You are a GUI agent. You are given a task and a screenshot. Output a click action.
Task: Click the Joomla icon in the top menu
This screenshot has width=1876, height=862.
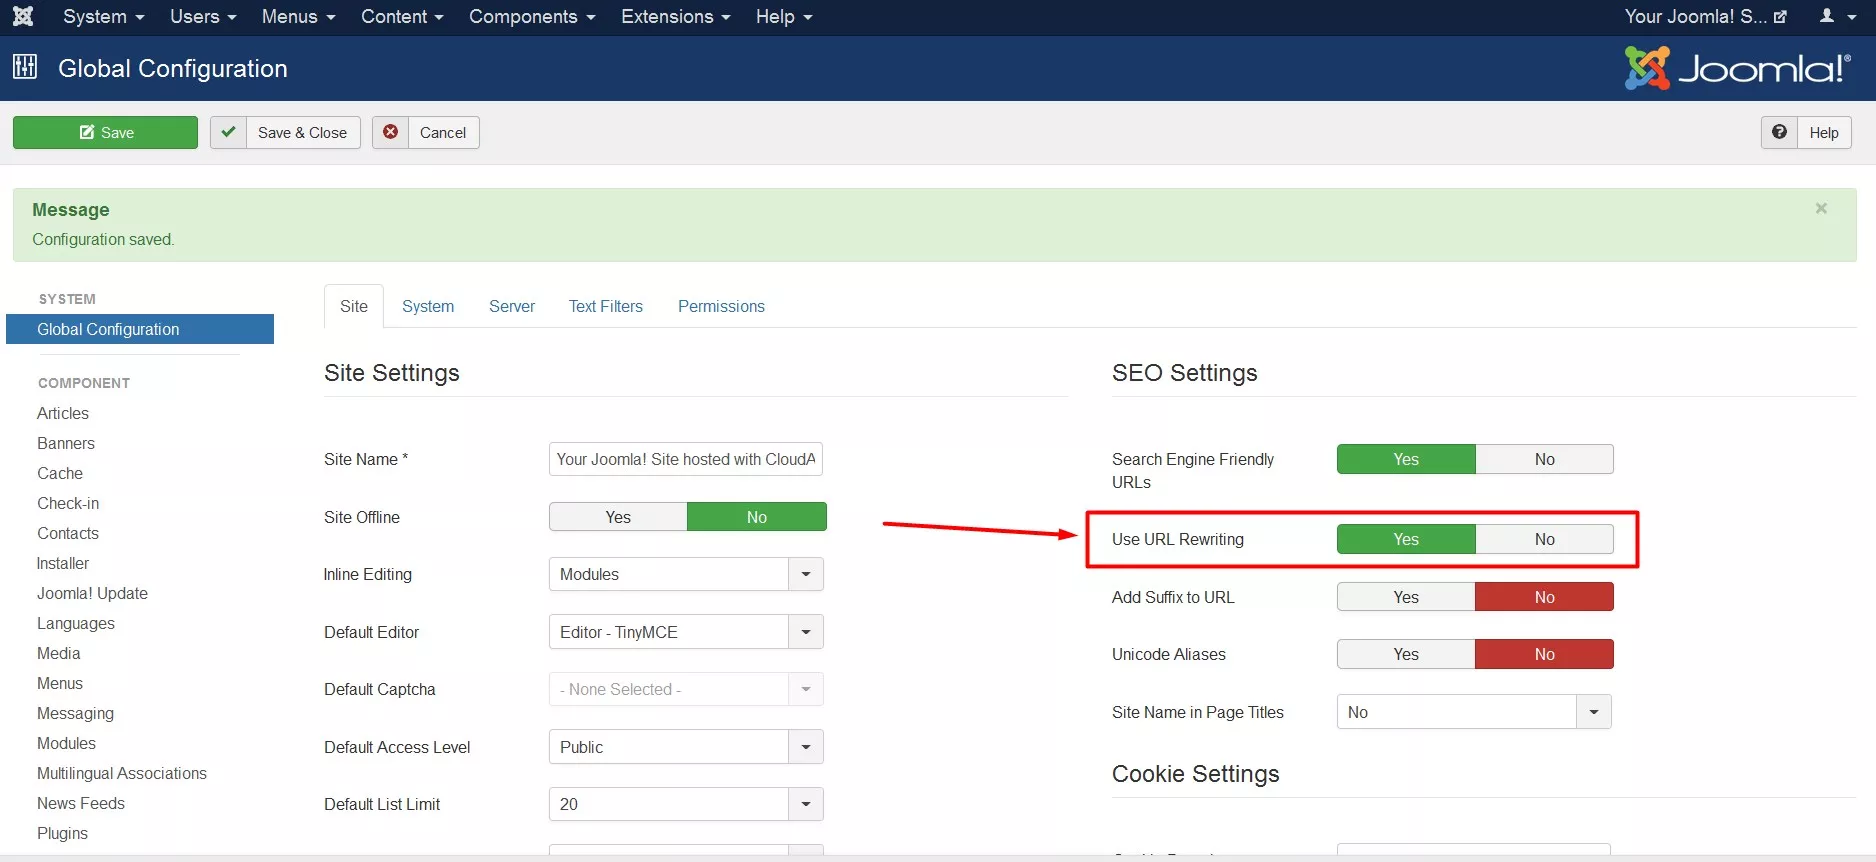pos(23,16)
